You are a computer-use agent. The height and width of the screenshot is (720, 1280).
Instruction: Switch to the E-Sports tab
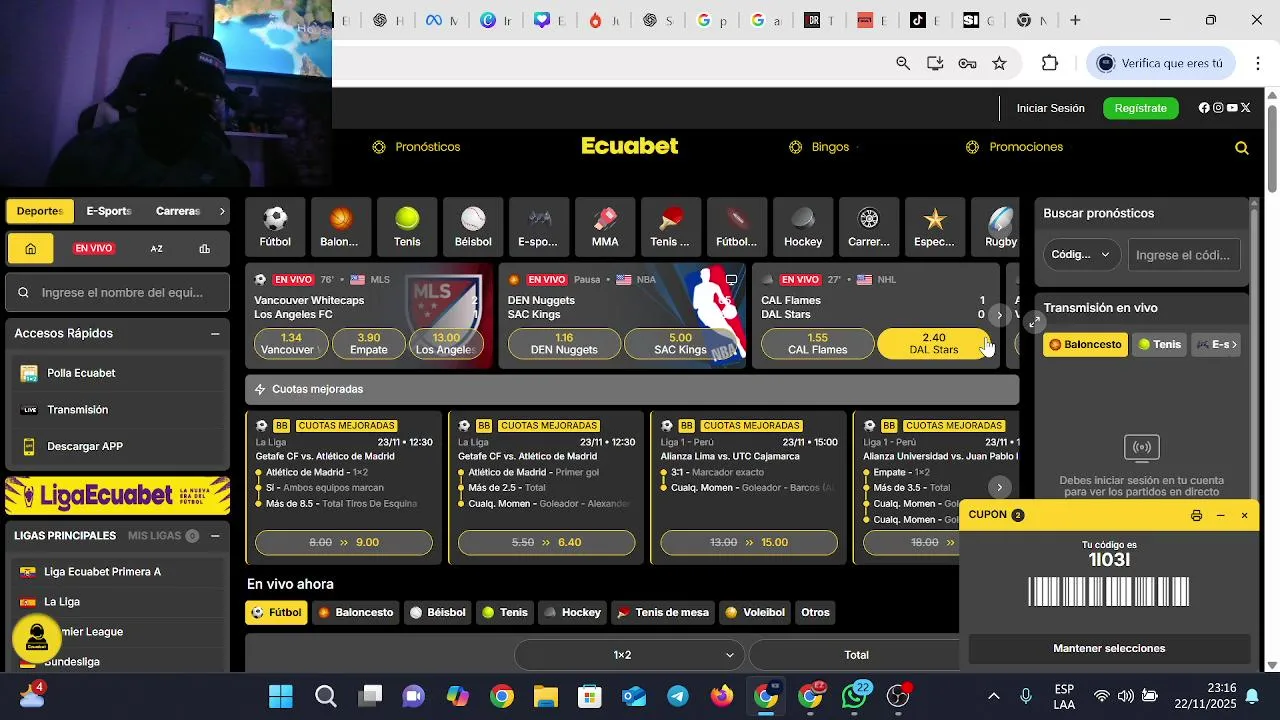point(109,211)
